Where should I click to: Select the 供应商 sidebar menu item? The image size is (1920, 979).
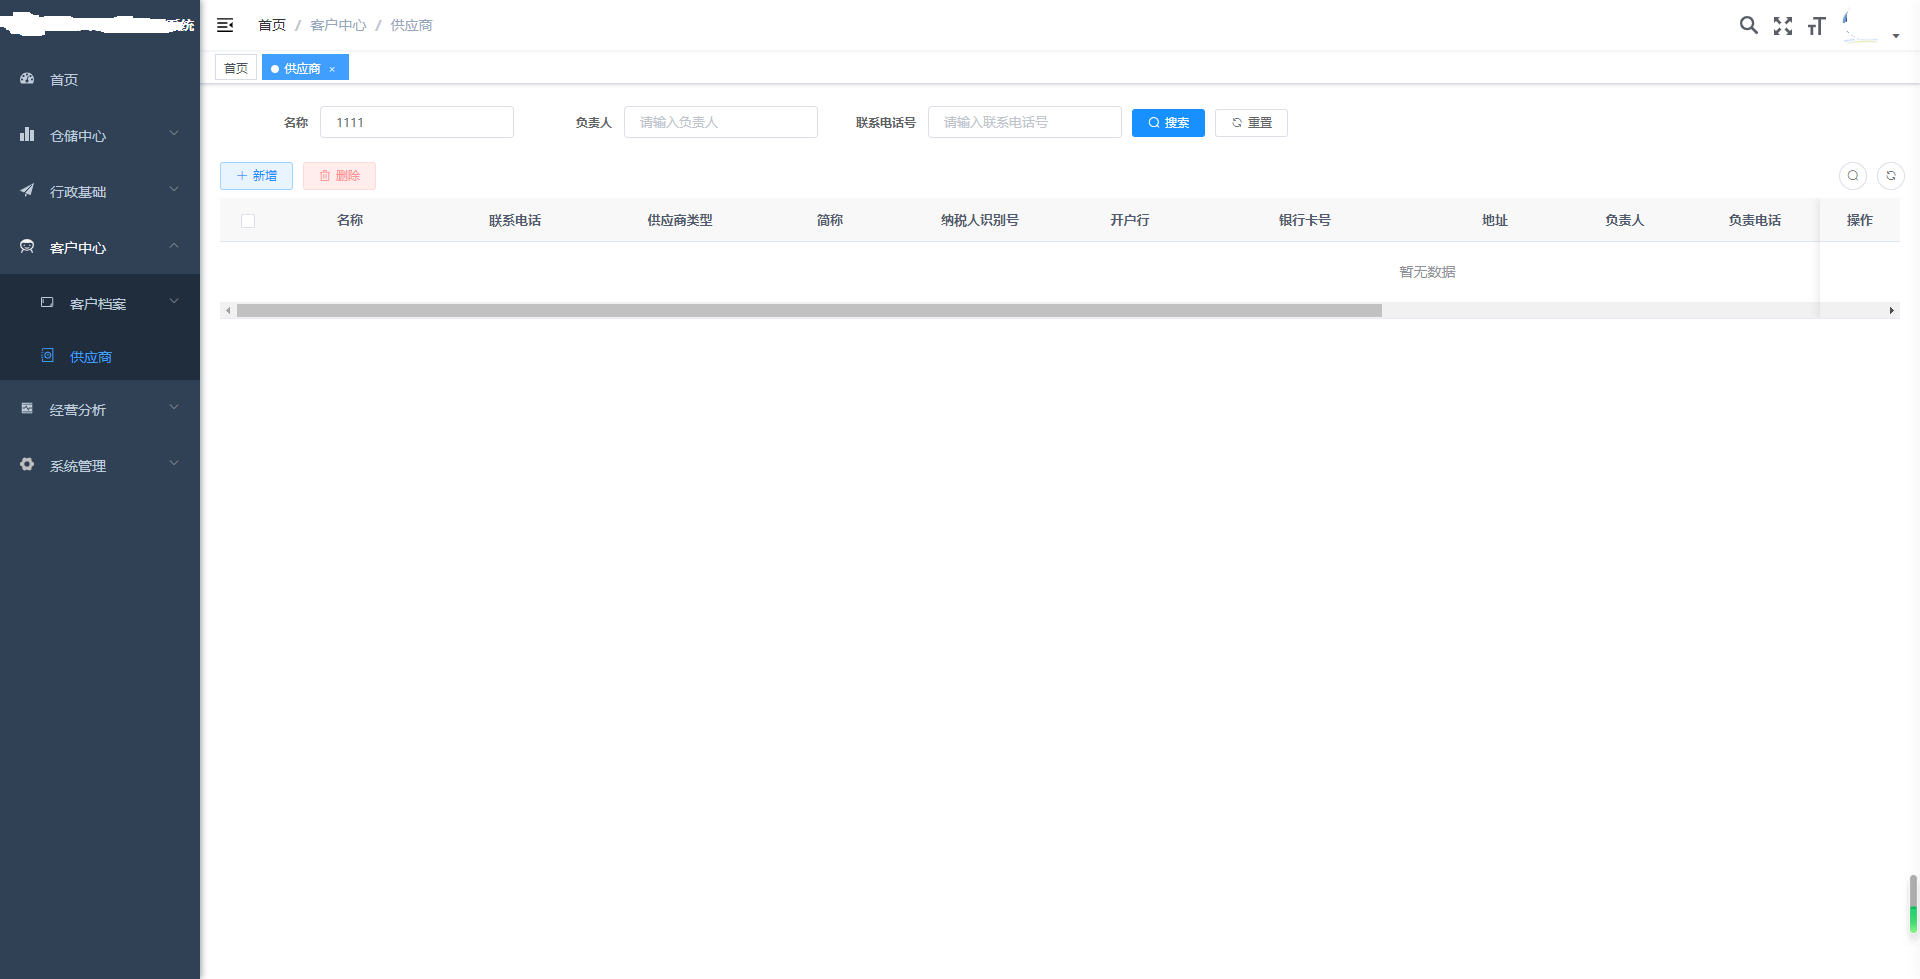tap(90, 357)
